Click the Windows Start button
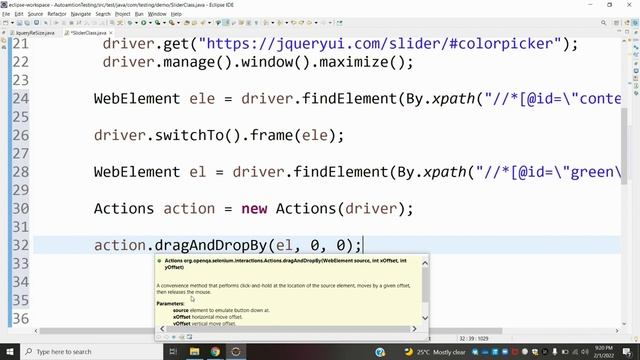Viewport: 640px width, 360px height. 10,351
